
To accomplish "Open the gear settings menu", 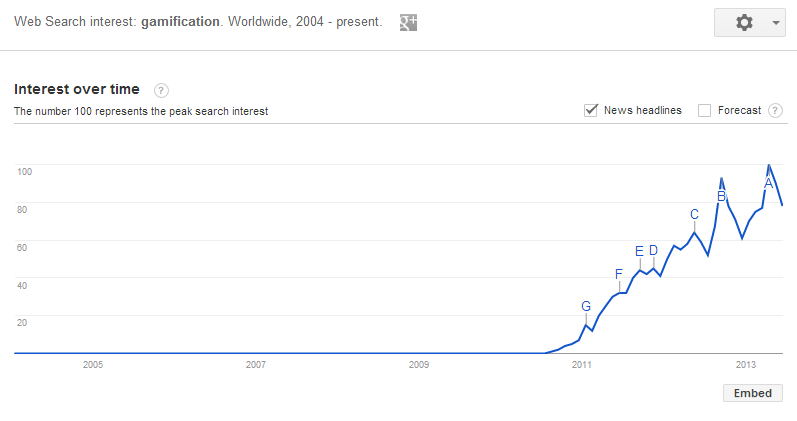I will [x=744, y=22].
